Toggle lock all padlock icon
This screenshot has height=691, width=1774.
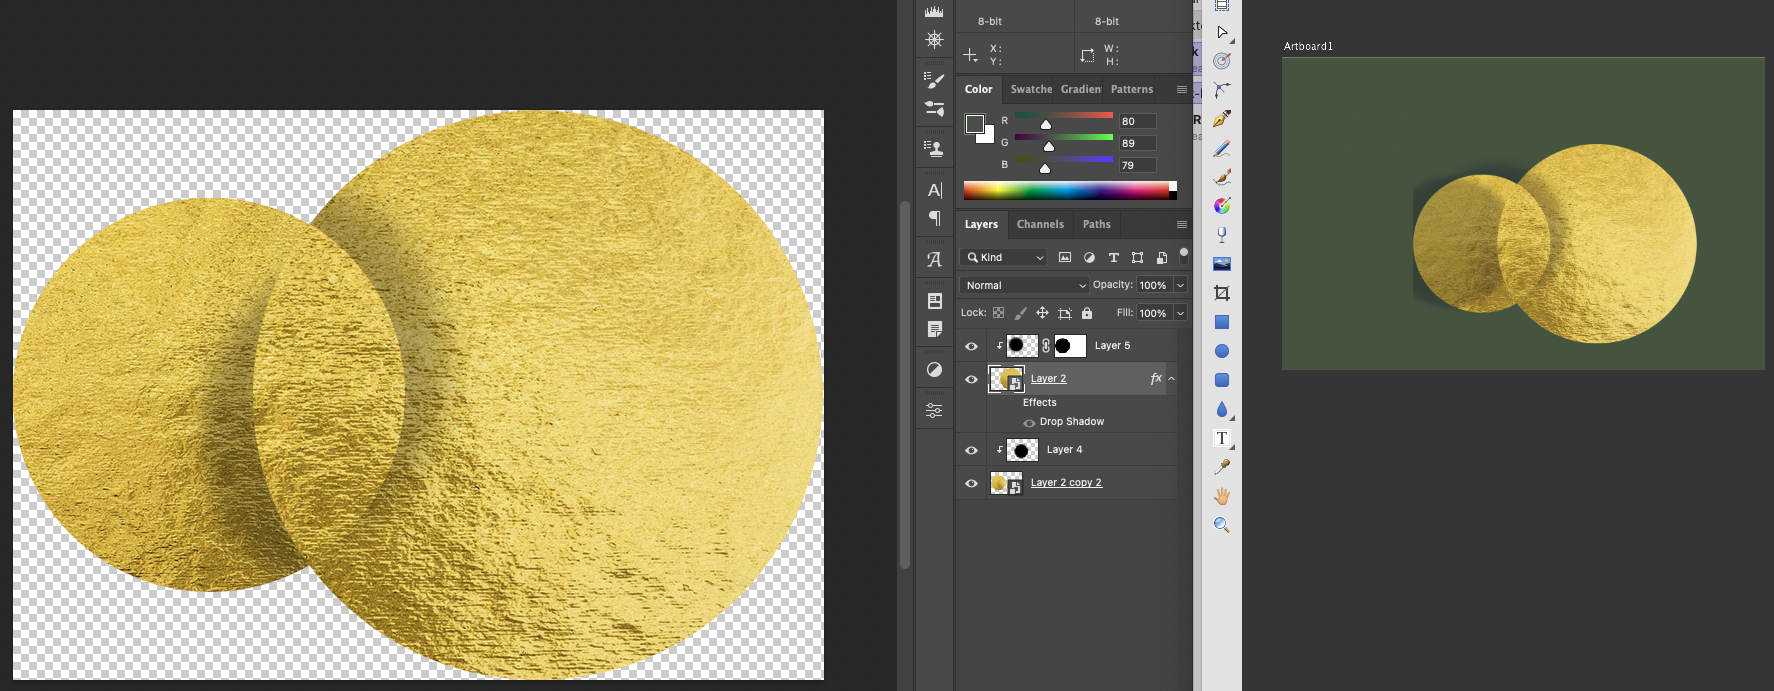(x=1087, y=313)
